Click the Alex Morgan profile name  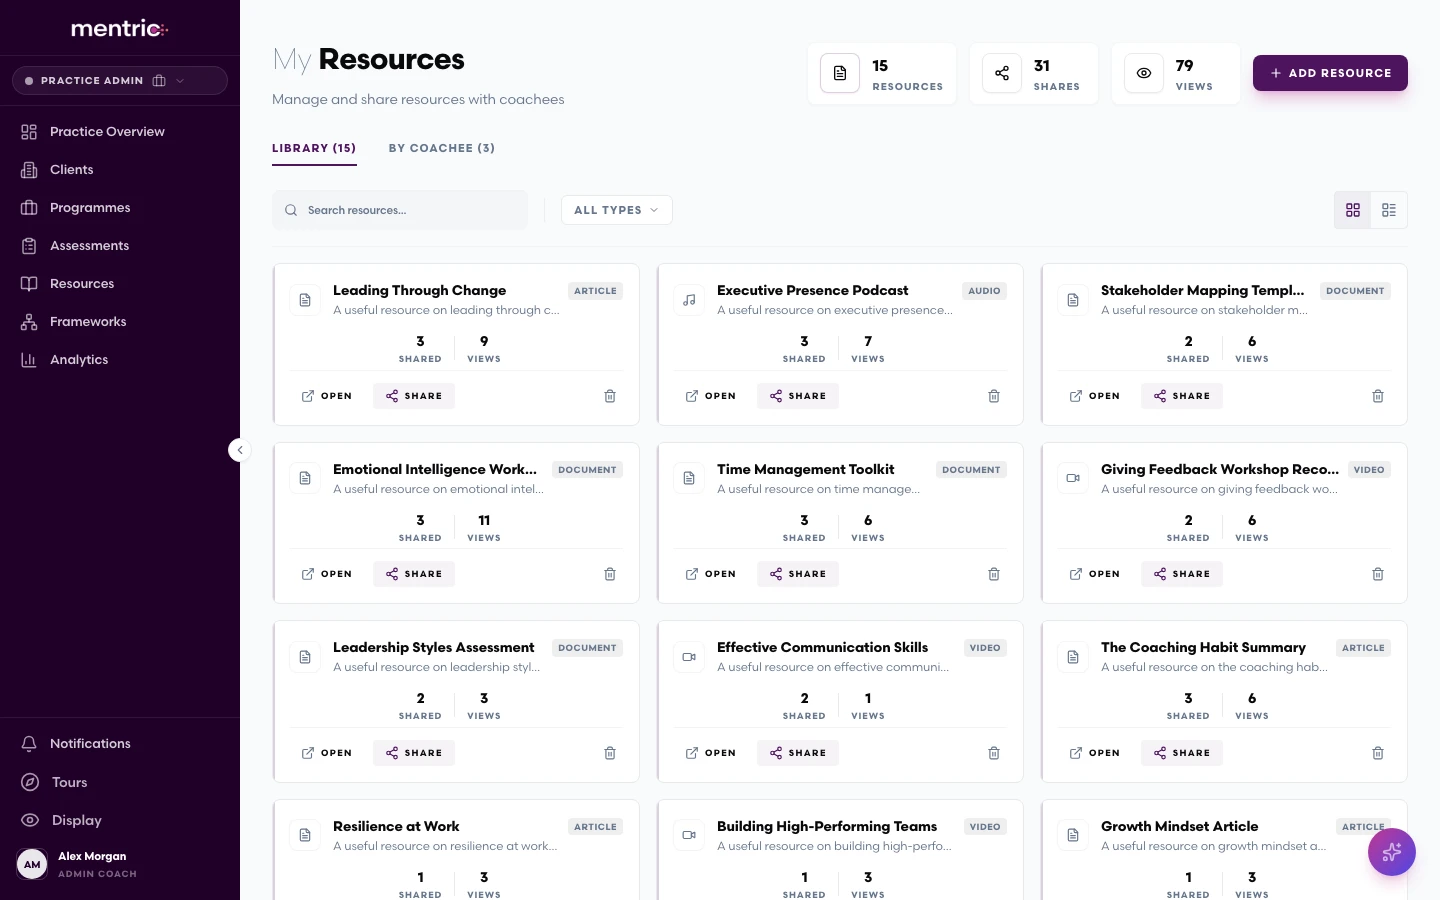(x=92, y=856)
